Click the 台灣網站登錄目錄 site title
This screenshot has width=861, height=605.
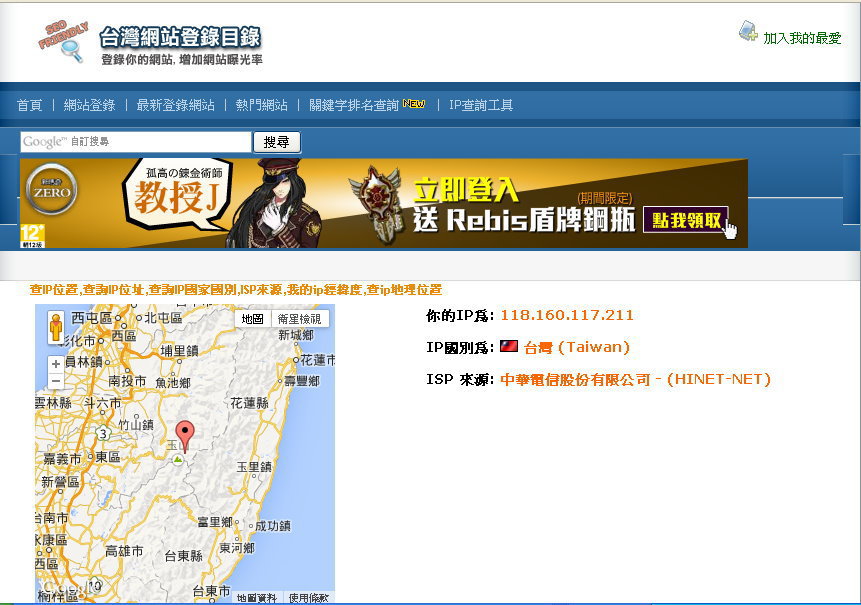pos(180,37)
